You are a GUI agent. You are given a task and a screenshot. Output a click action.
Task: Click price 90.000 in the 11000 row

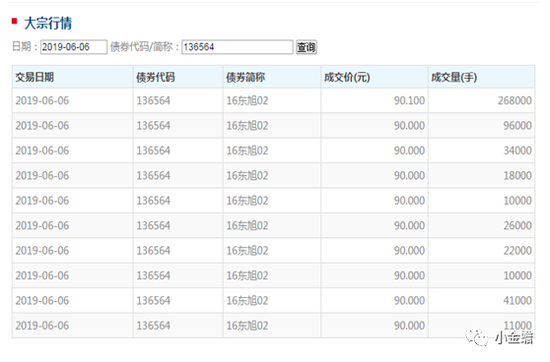[x=409, y=326]
